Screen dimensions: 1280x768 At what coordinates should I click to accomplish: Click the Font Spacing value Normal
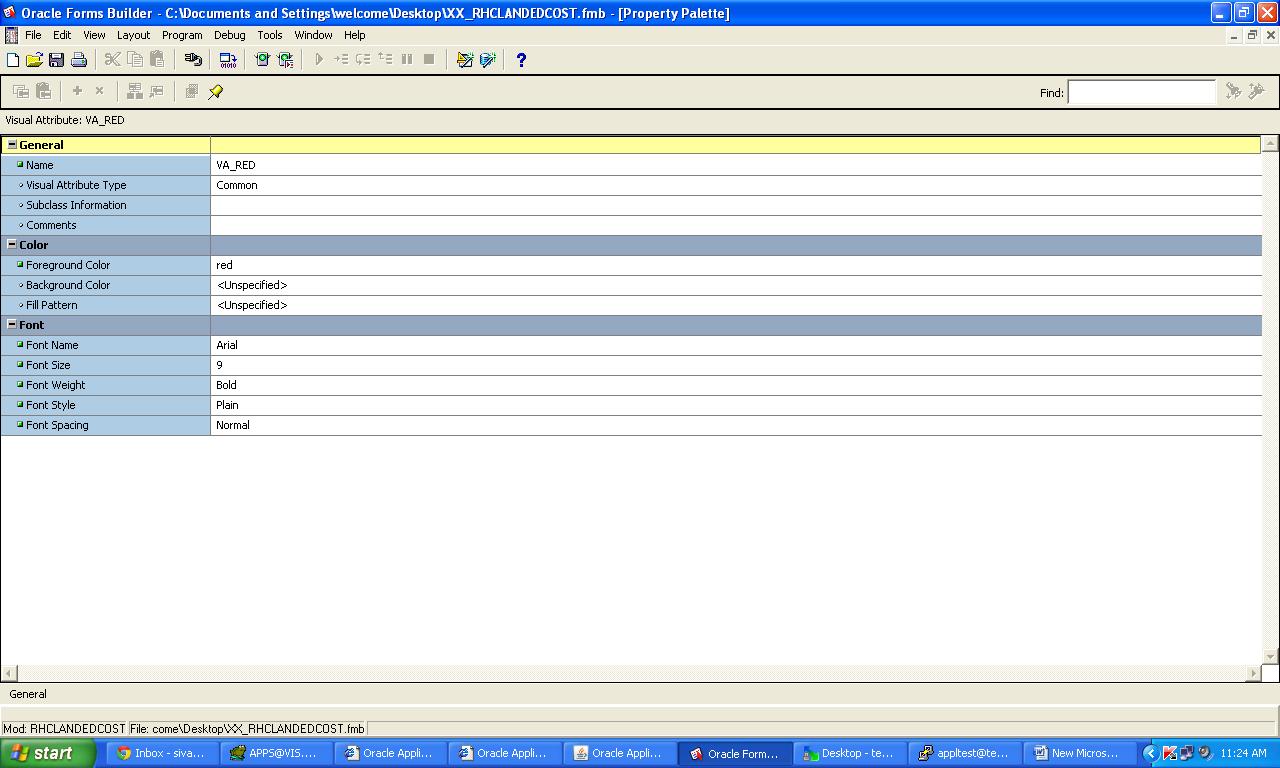pyautogui.click(x=233, y=425)
